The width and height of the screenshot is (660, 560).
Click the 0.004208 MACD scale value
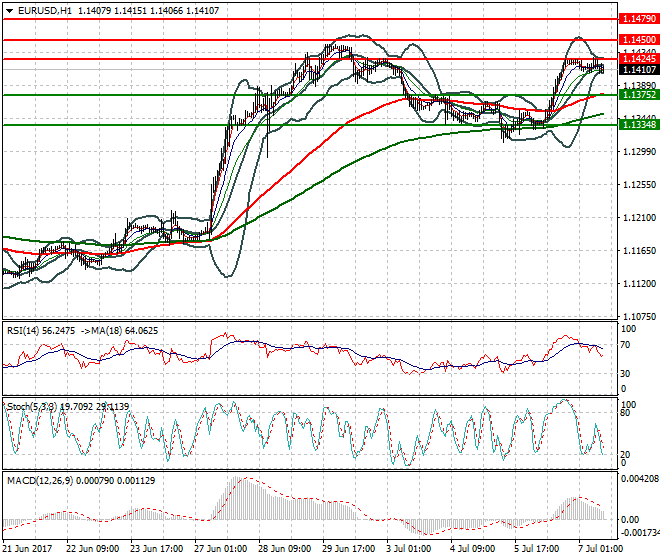tap(640, 479)
